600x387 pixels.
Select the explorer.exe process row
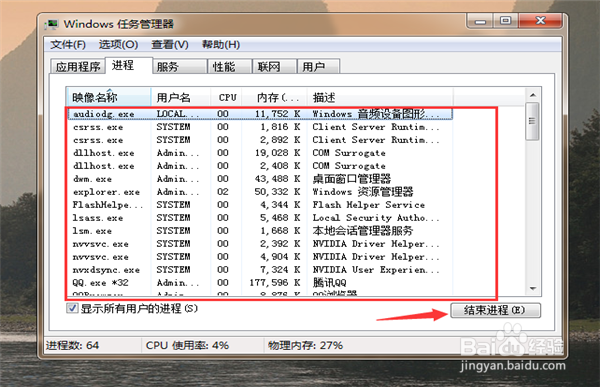coord(260,192)
